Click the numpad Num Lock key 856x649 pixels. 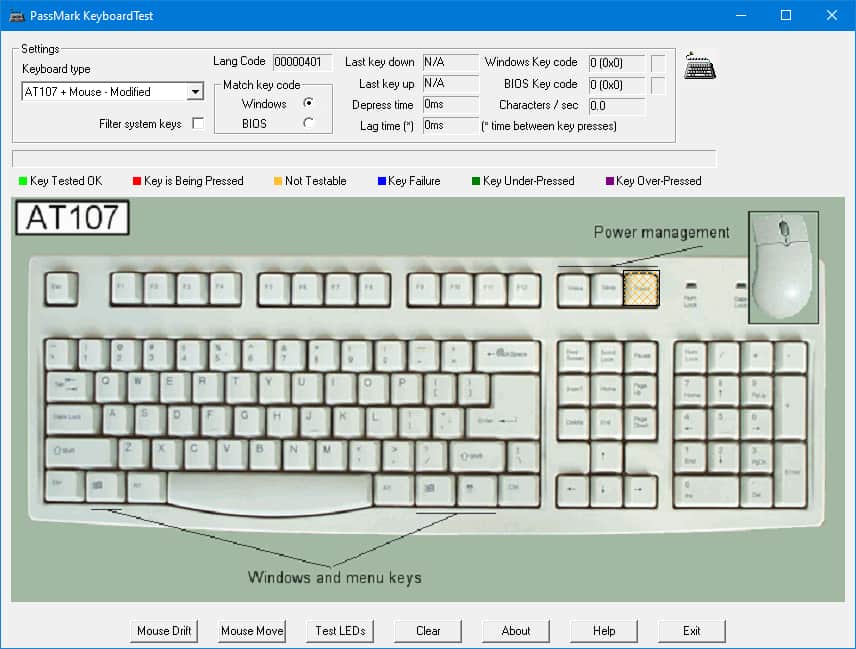[x=691, y=356]
